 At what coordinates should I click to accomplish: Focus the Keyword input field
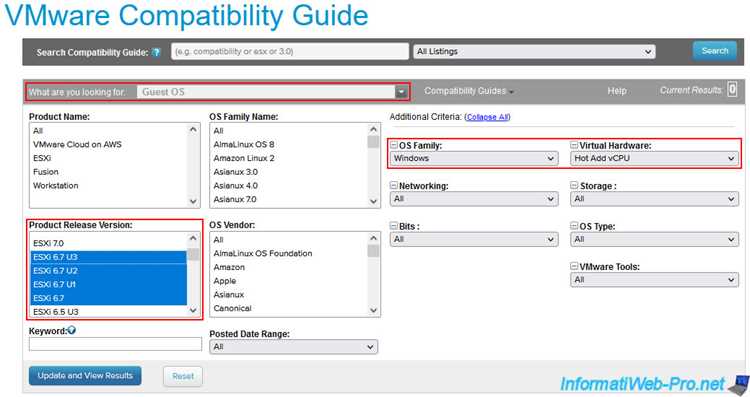(115, 344)
